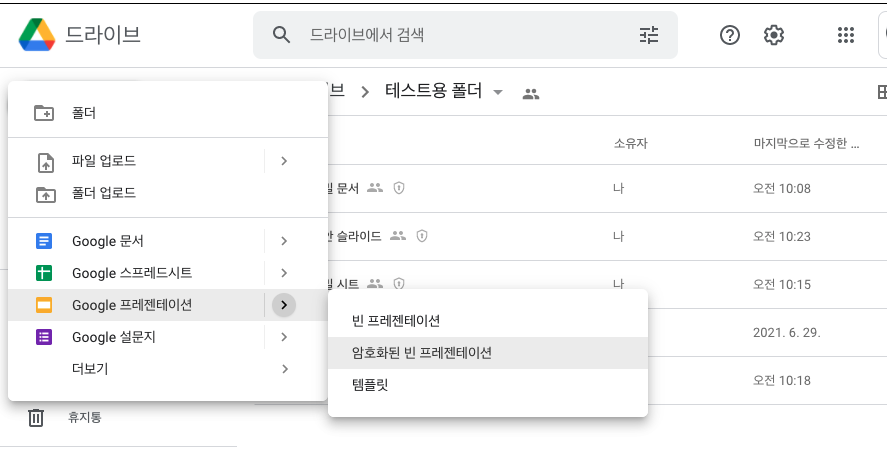Click the folder upload icon
887x460 pixels.
click(x=45, y=194)
